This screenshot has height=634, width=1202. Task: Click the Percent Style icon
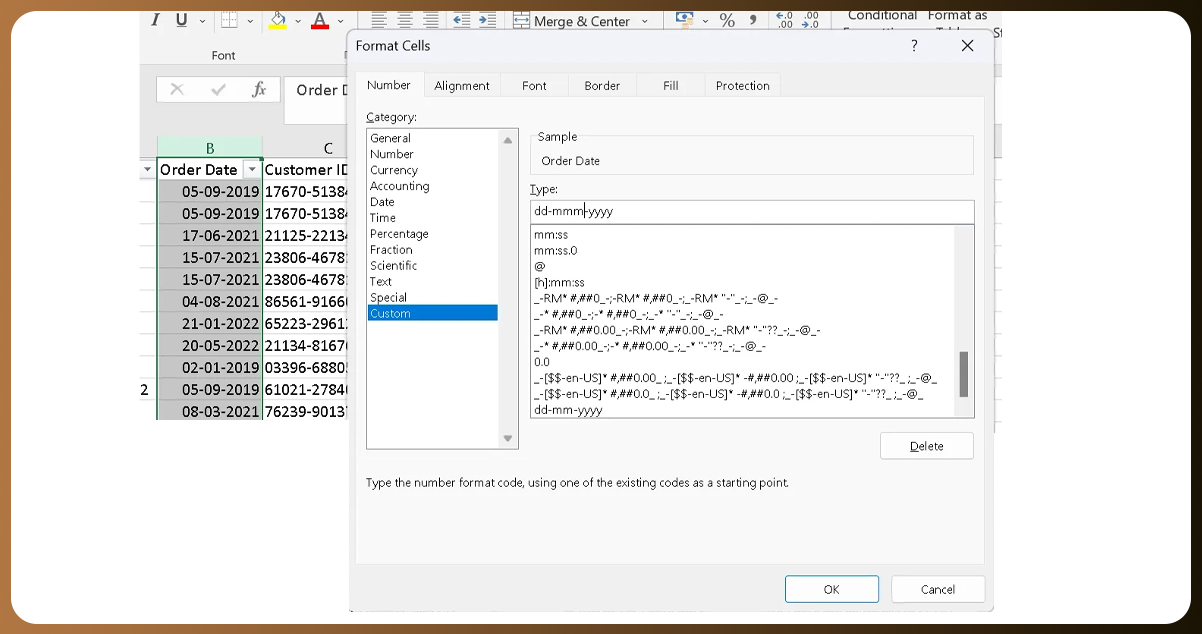727,20
